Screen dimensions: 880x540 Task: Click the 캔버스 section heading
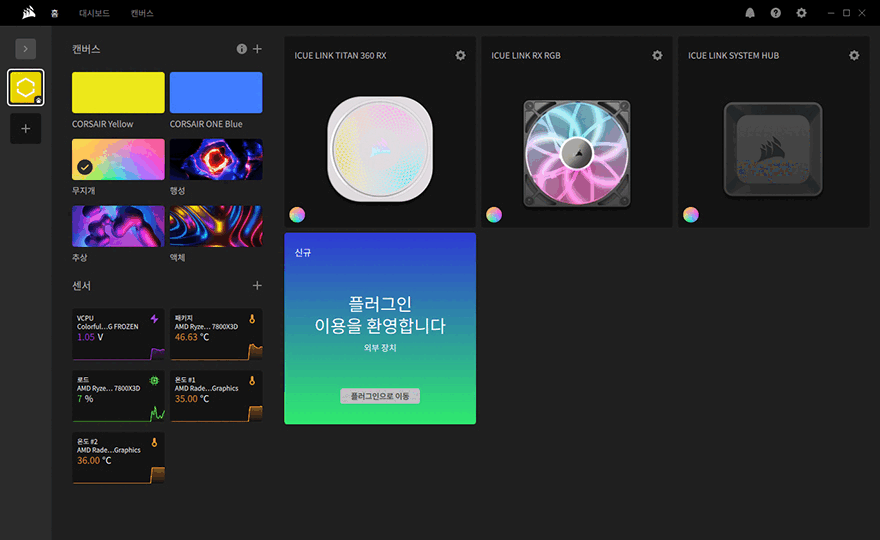point(86,49)
